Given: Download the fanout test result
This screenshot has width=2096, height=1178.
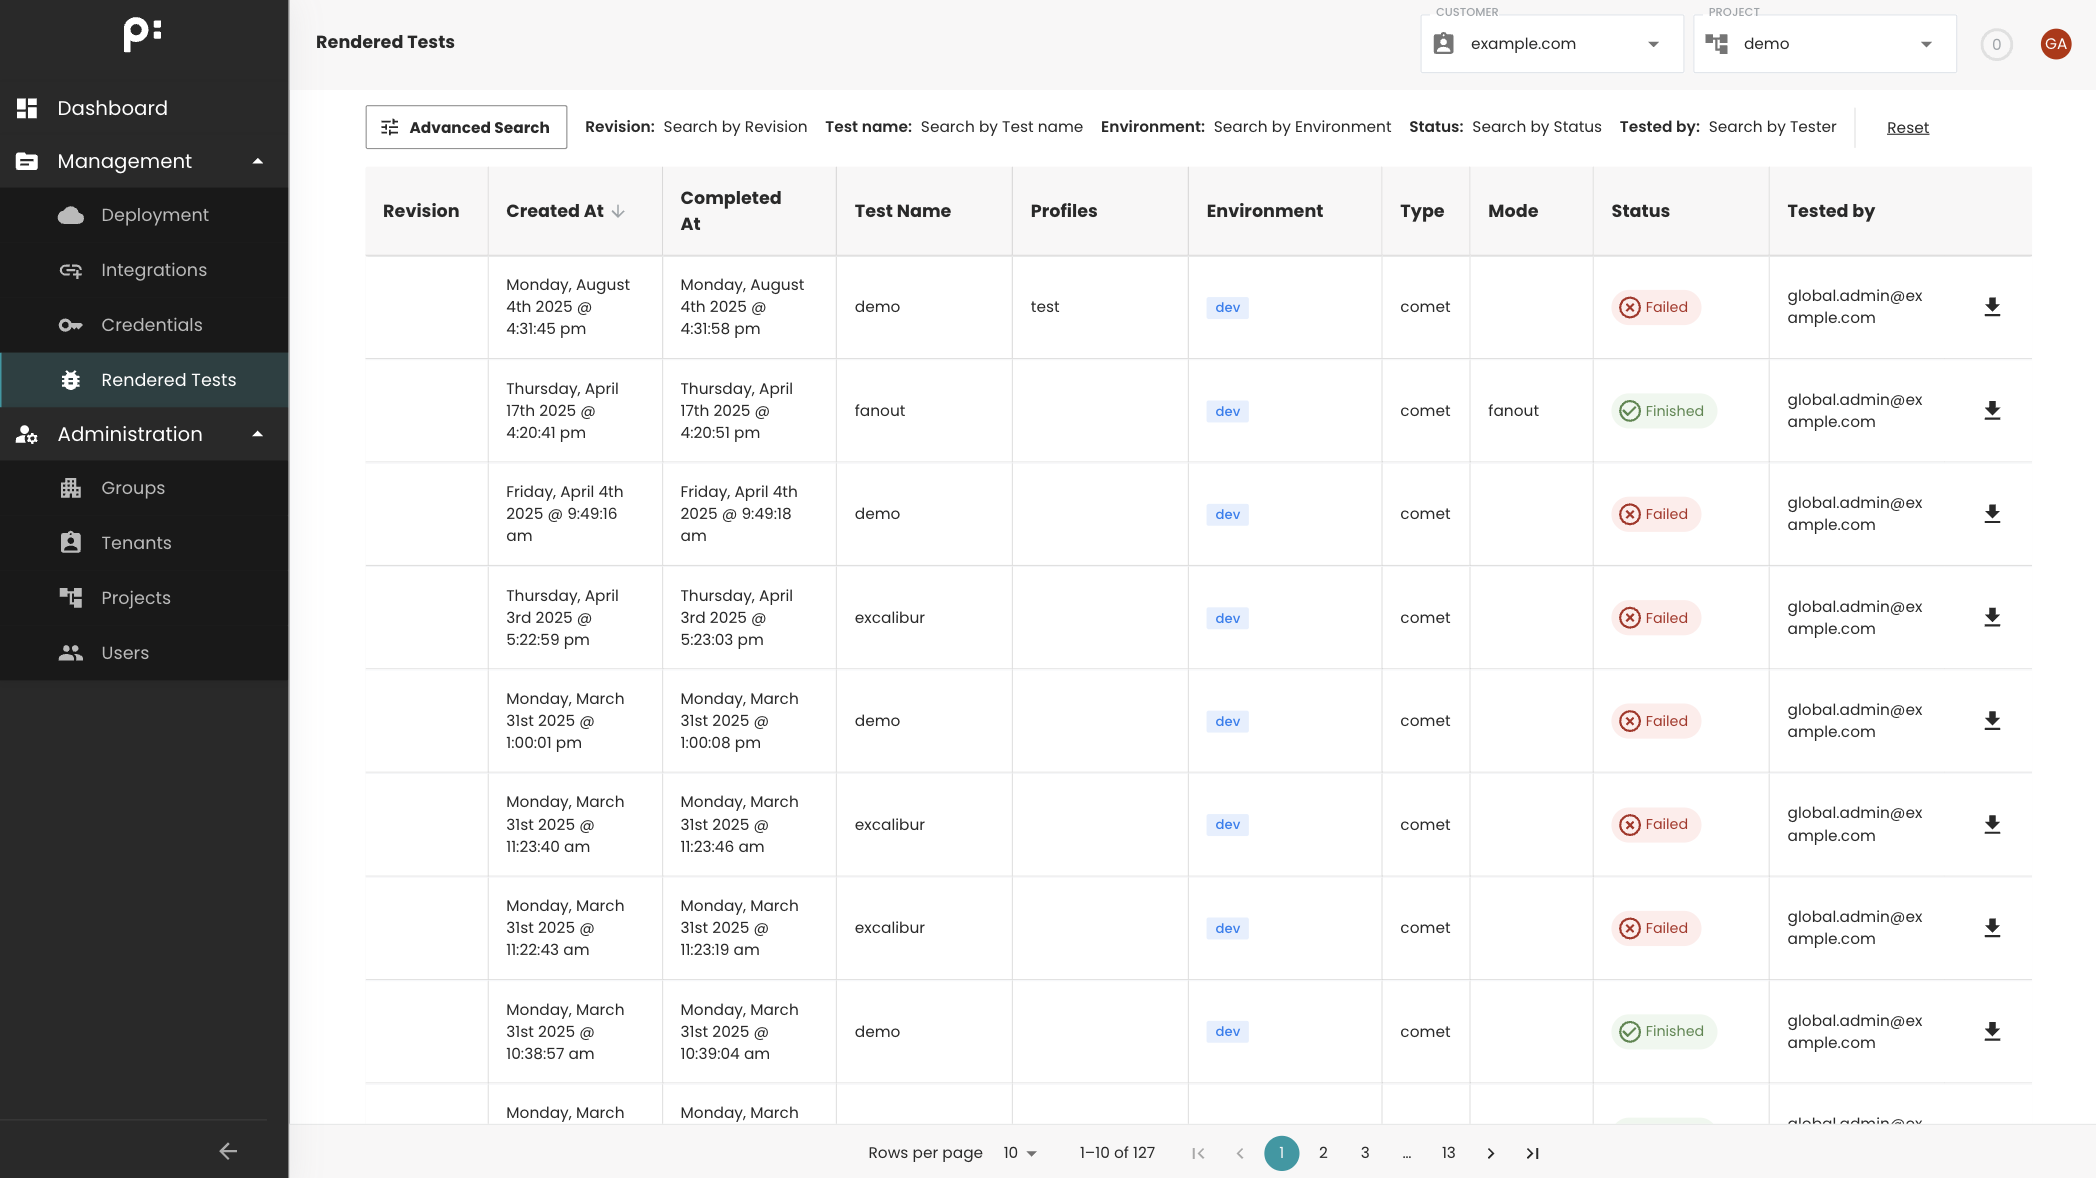Looking at the screenshot, I should pyautogui.click(x=1992, y=411).
